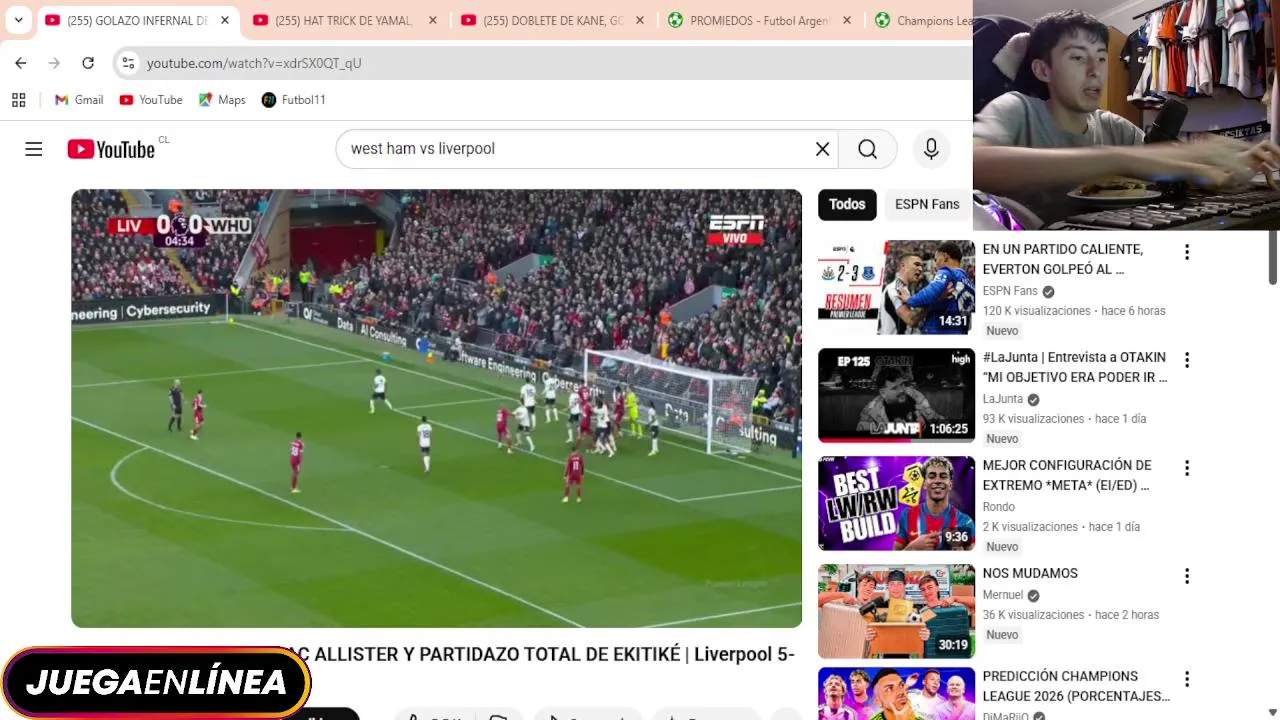Click the text 93 K visualizaciones hace 1 día
The height and width of the screenshot is (720, 1280).
[x=1064, y=419]
